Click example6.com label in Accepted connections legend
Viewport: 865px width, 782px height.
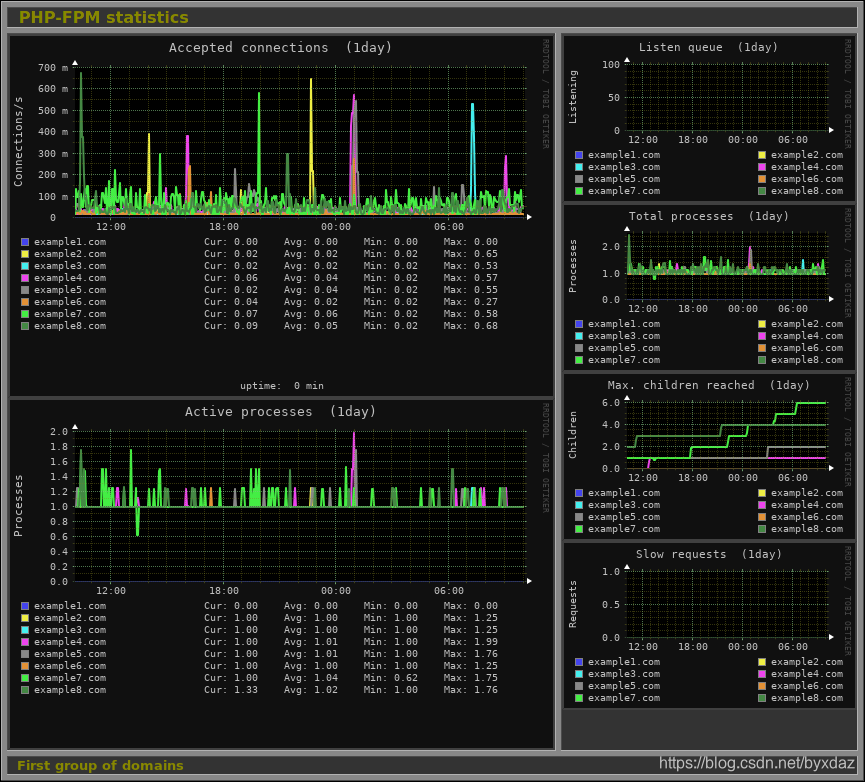[70, 302]
